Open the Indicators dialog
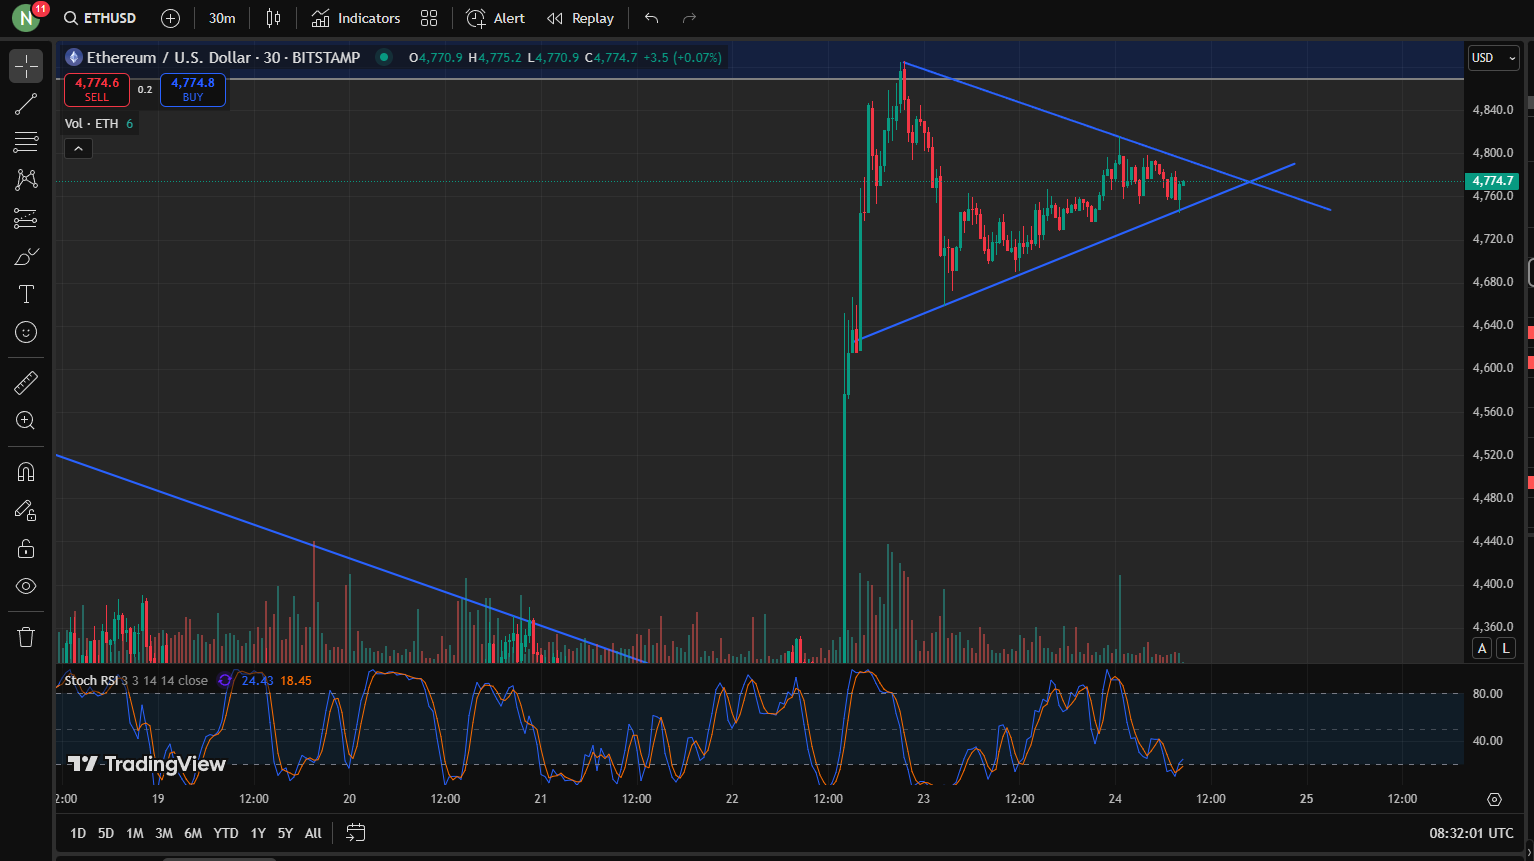The height and width of the screenshot is (861, 1534). 356,18
